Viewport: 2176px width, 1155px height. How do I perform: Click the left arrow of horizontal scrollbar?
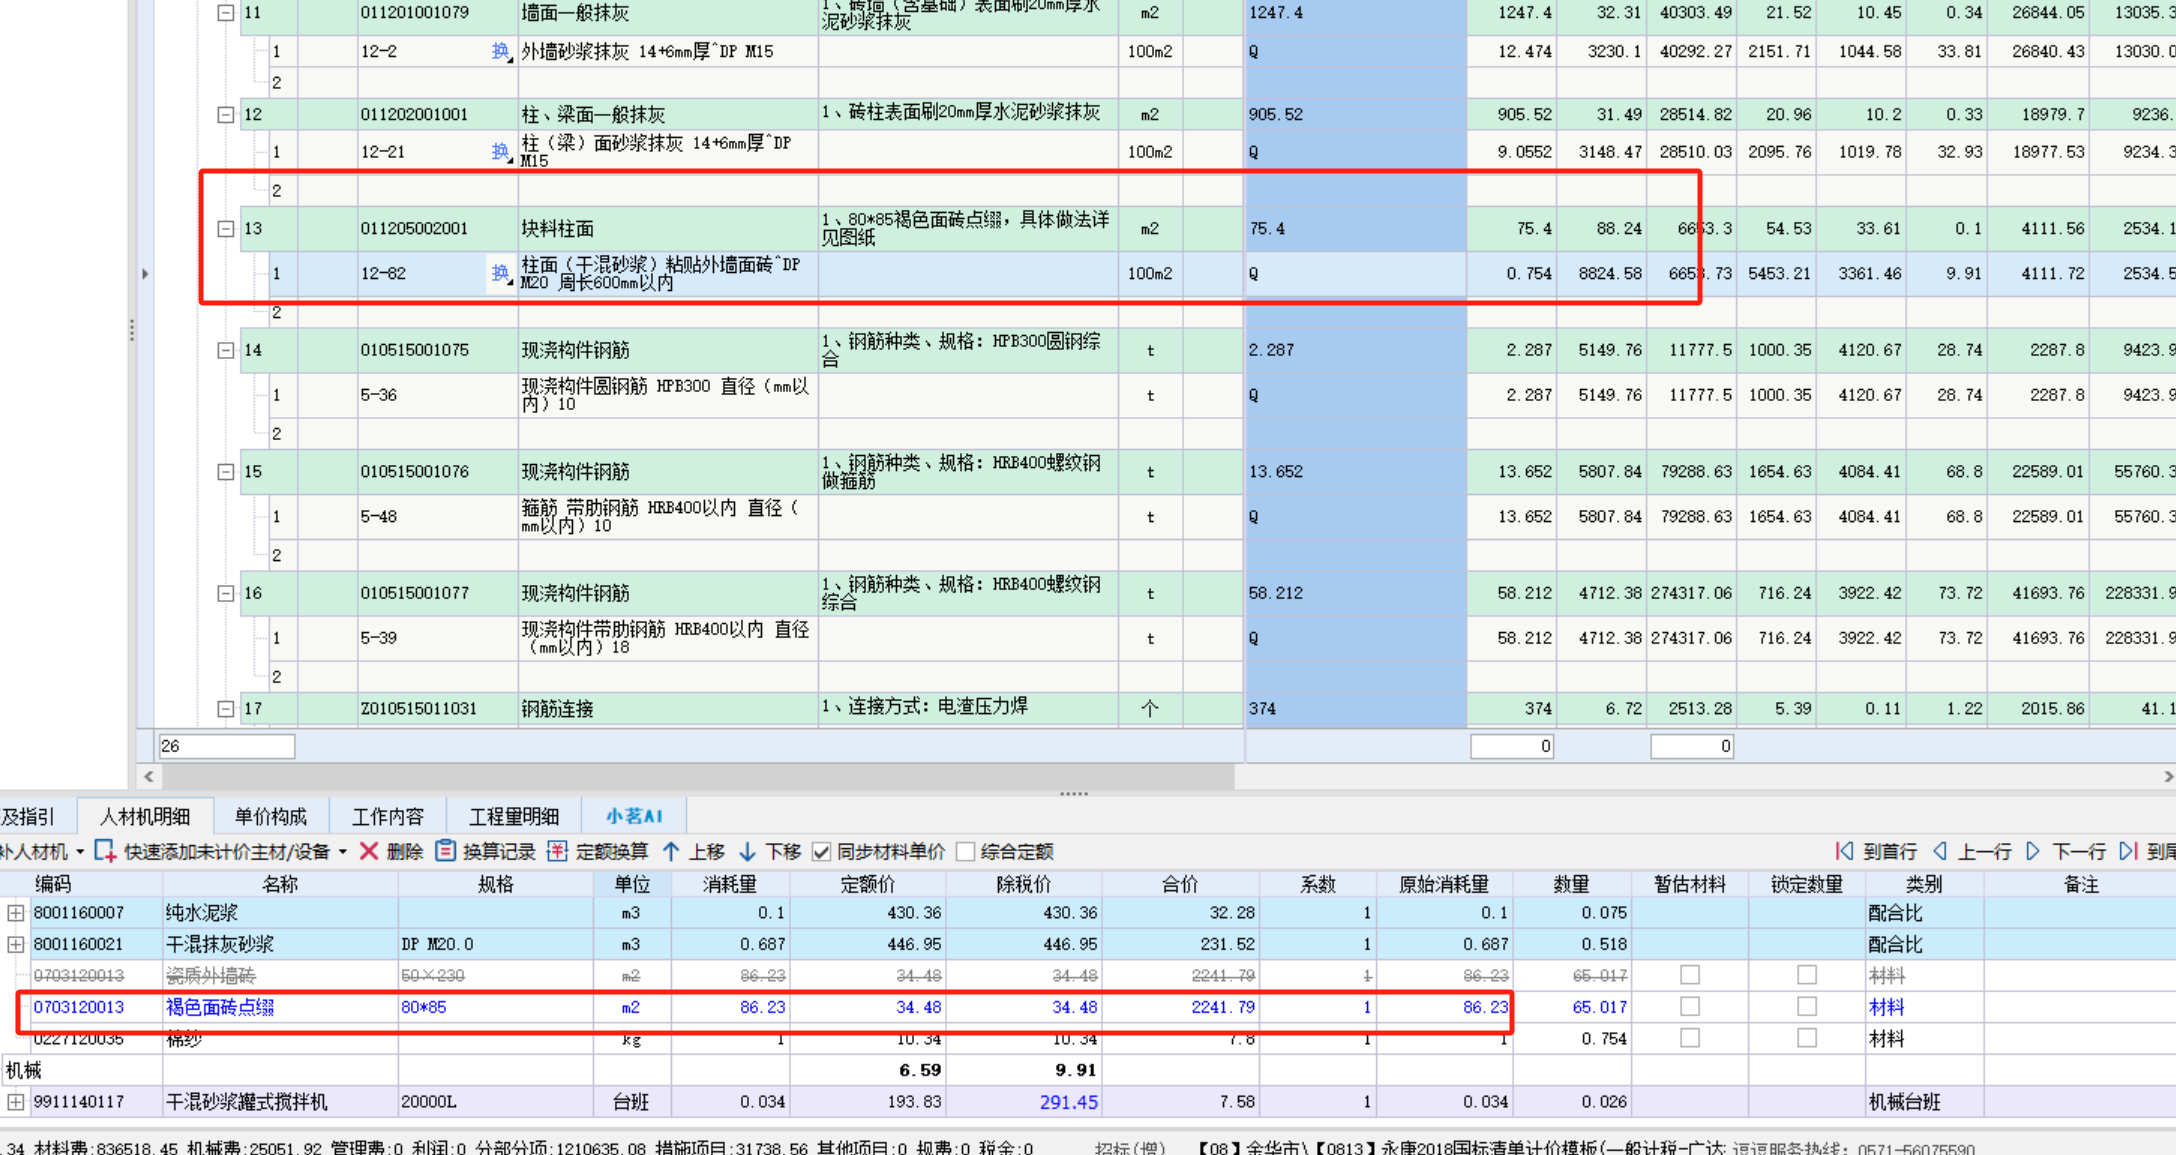click(149, 776)
